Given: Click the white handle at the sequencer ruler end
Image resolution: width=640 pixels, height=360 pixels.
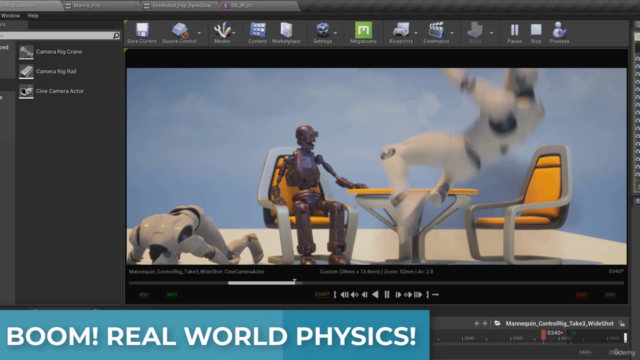Looking at the screenshot, I should click(625, 338).
